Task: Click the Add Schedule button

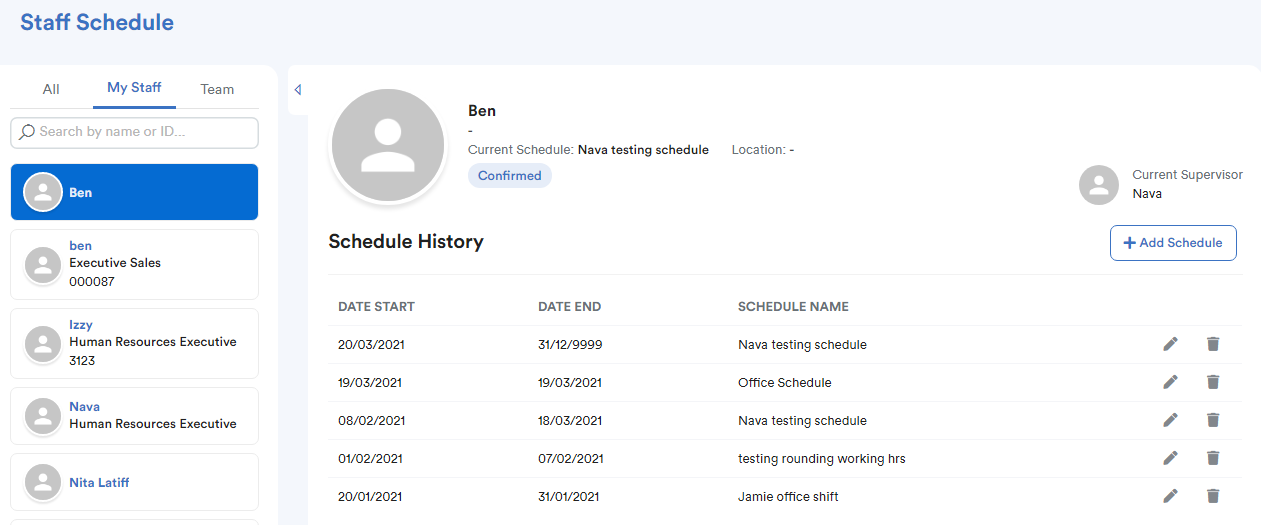Action: [x=1173, y=243]
